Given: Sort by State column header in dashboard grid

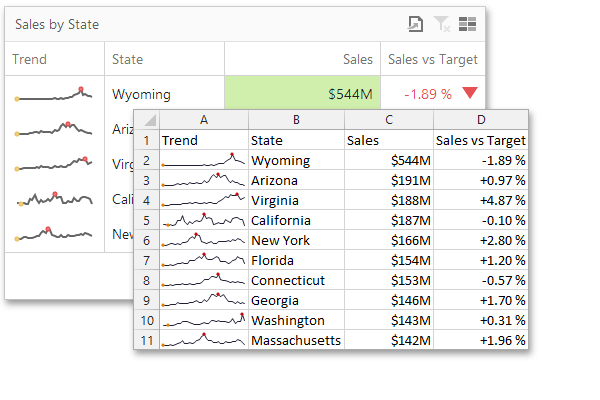Looking at the screenshot, I should 164,59.
